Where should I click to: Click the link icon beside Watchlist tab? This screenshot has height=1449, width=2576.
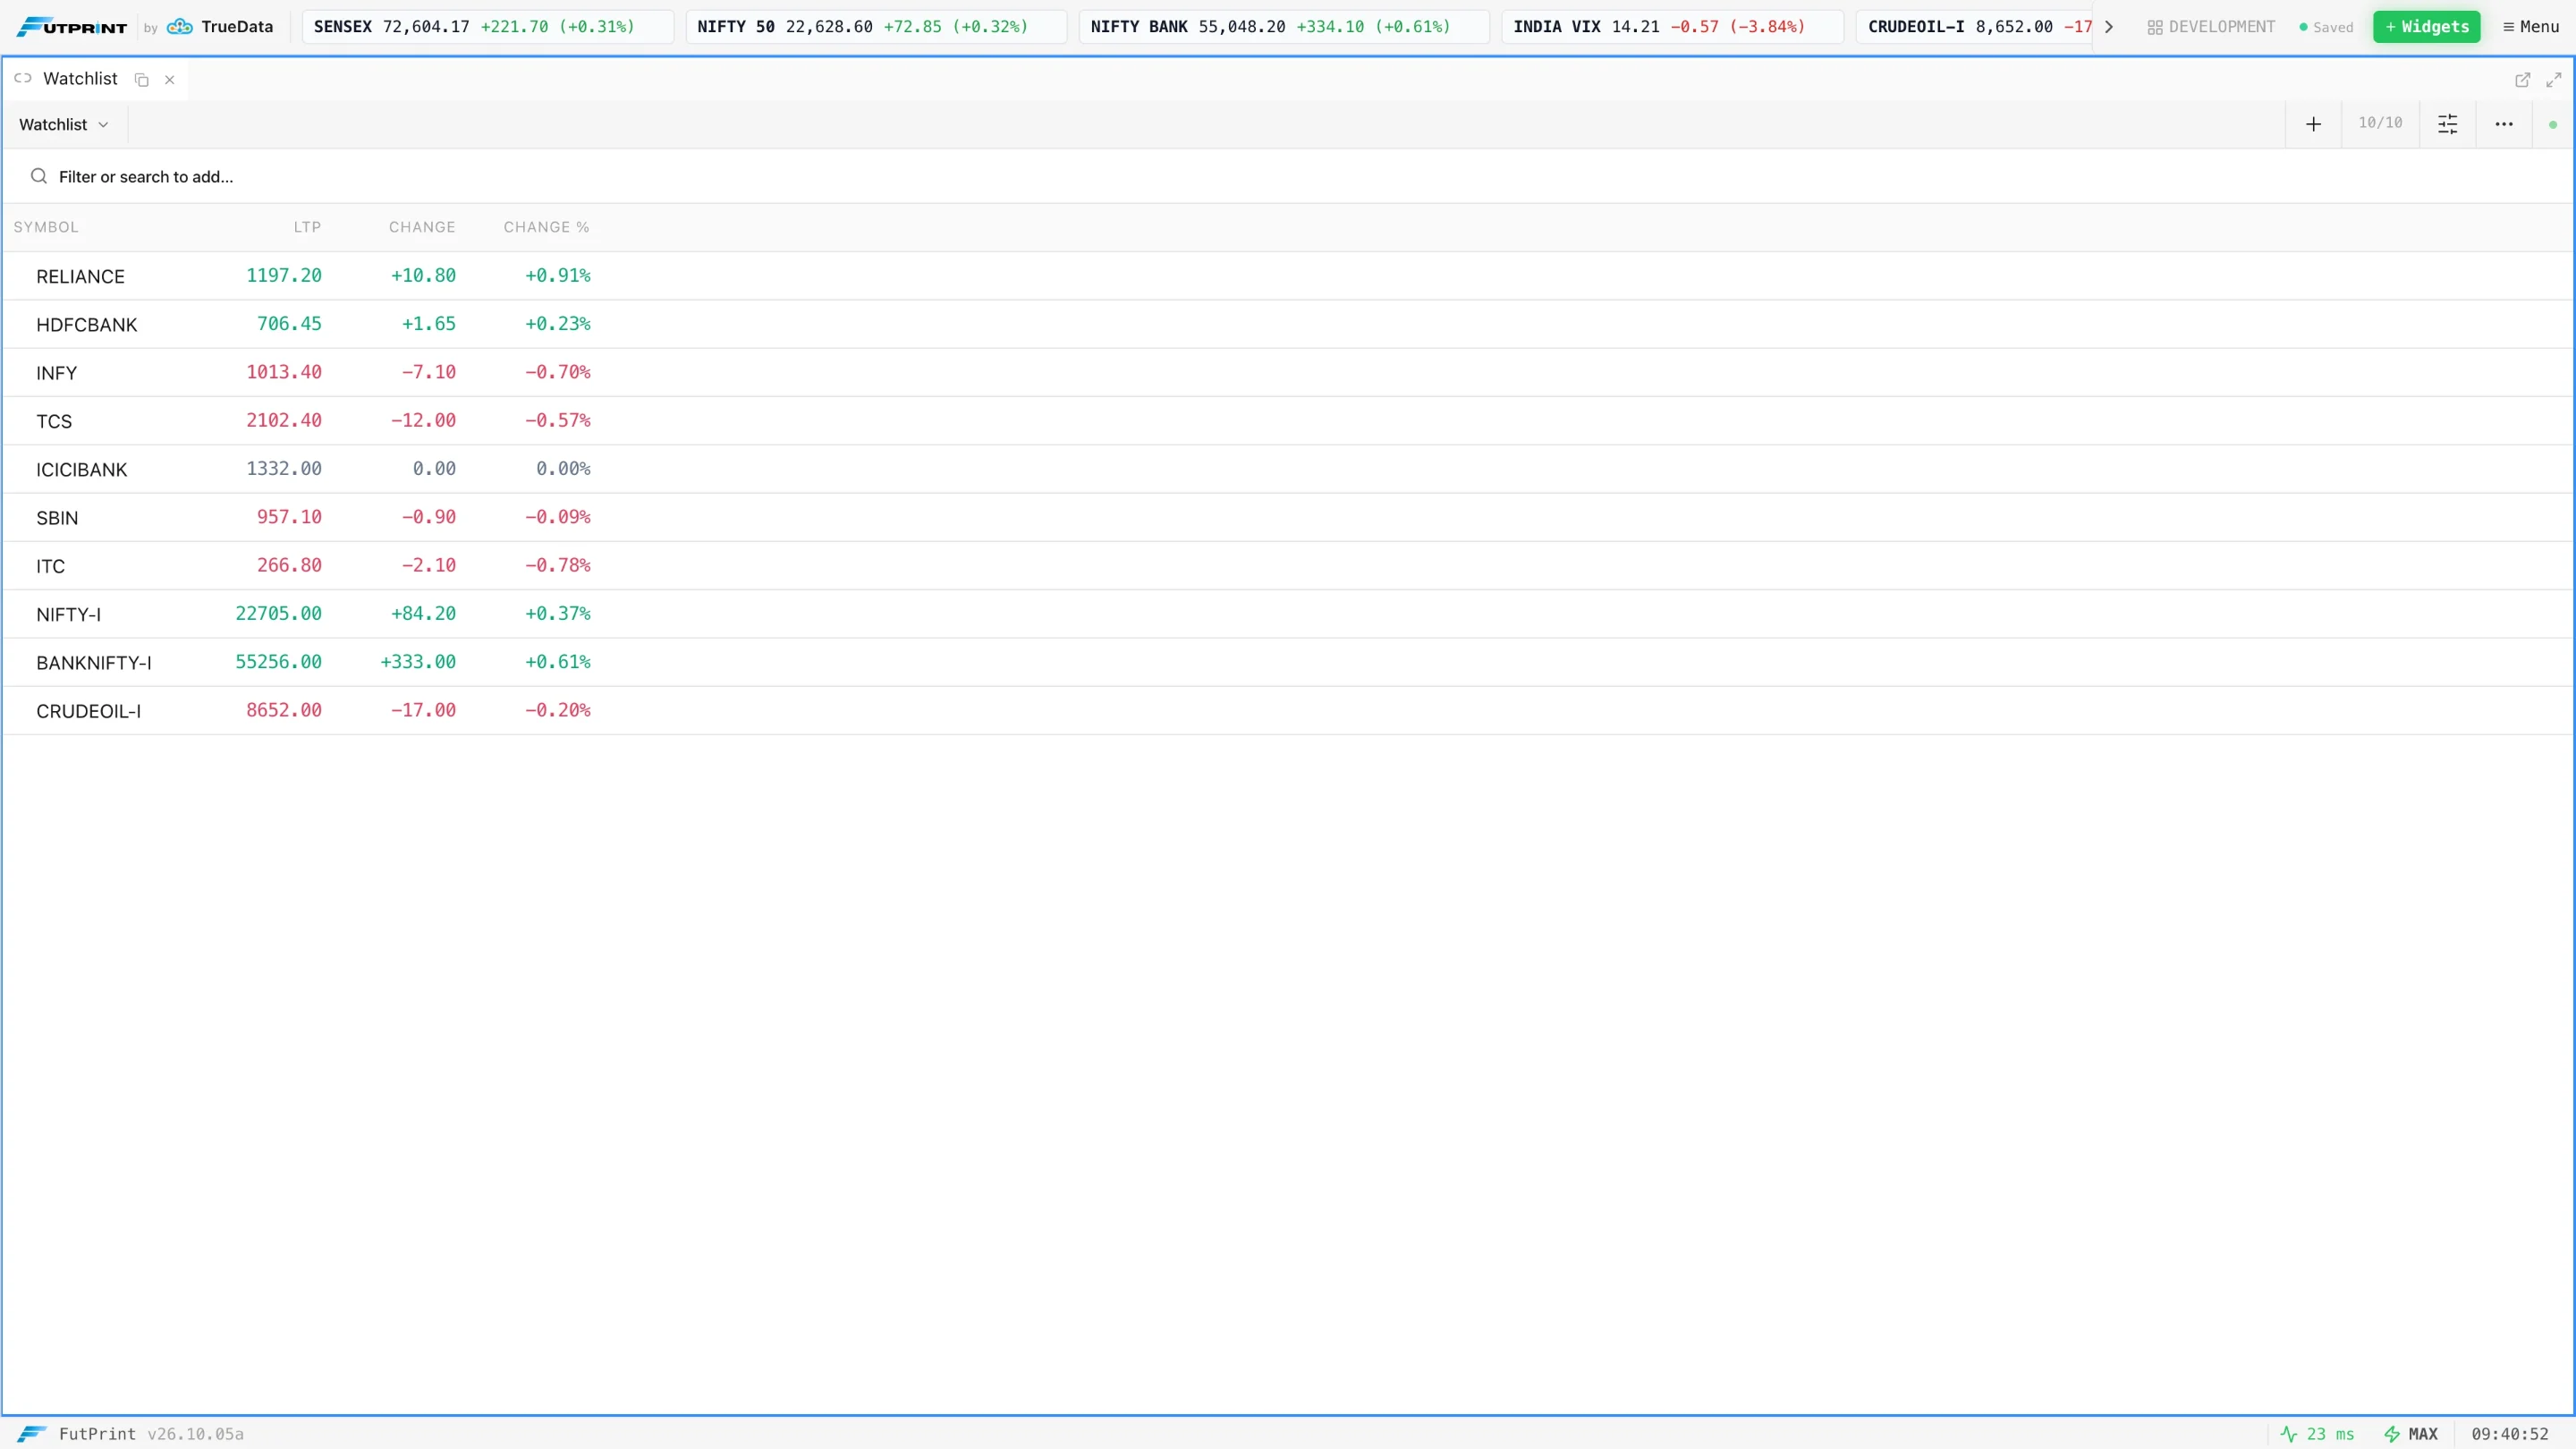[x=23, y=78]
